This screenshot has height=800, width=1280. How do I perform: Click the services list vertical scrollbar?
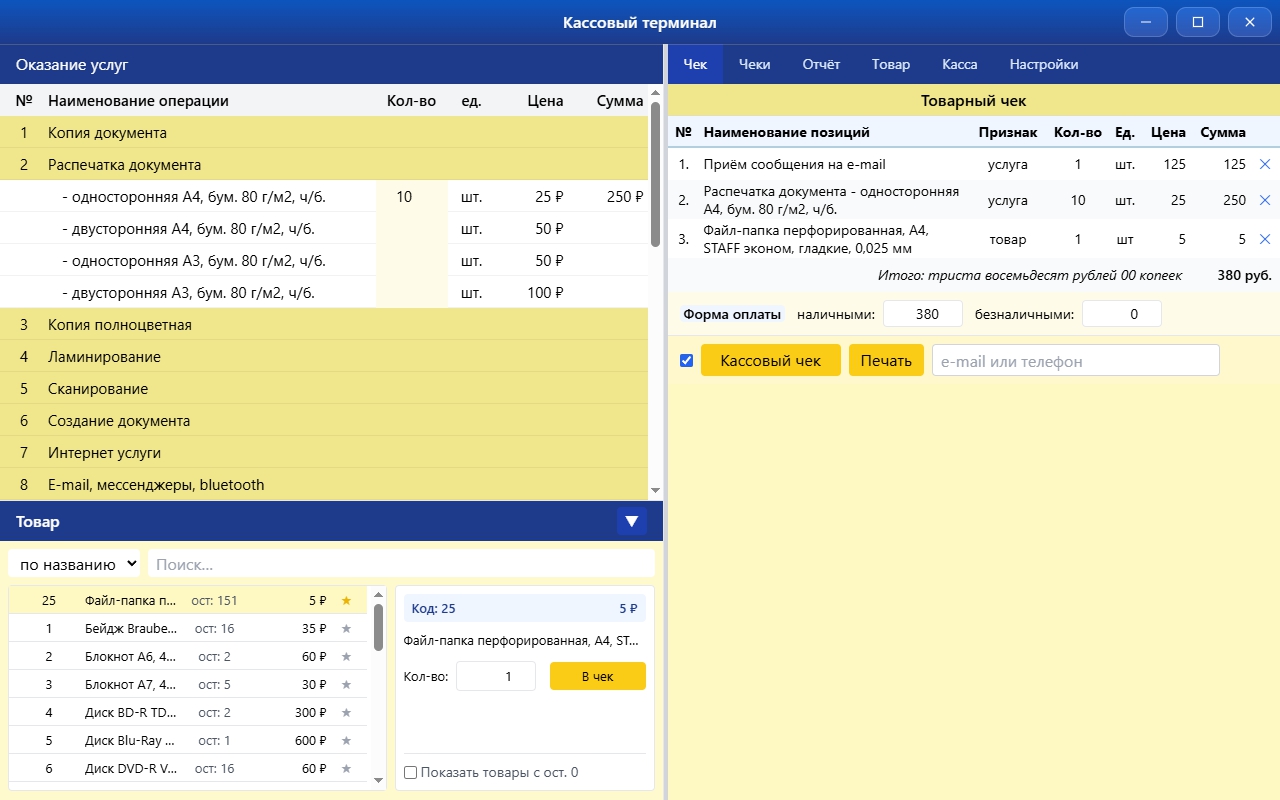655,175
